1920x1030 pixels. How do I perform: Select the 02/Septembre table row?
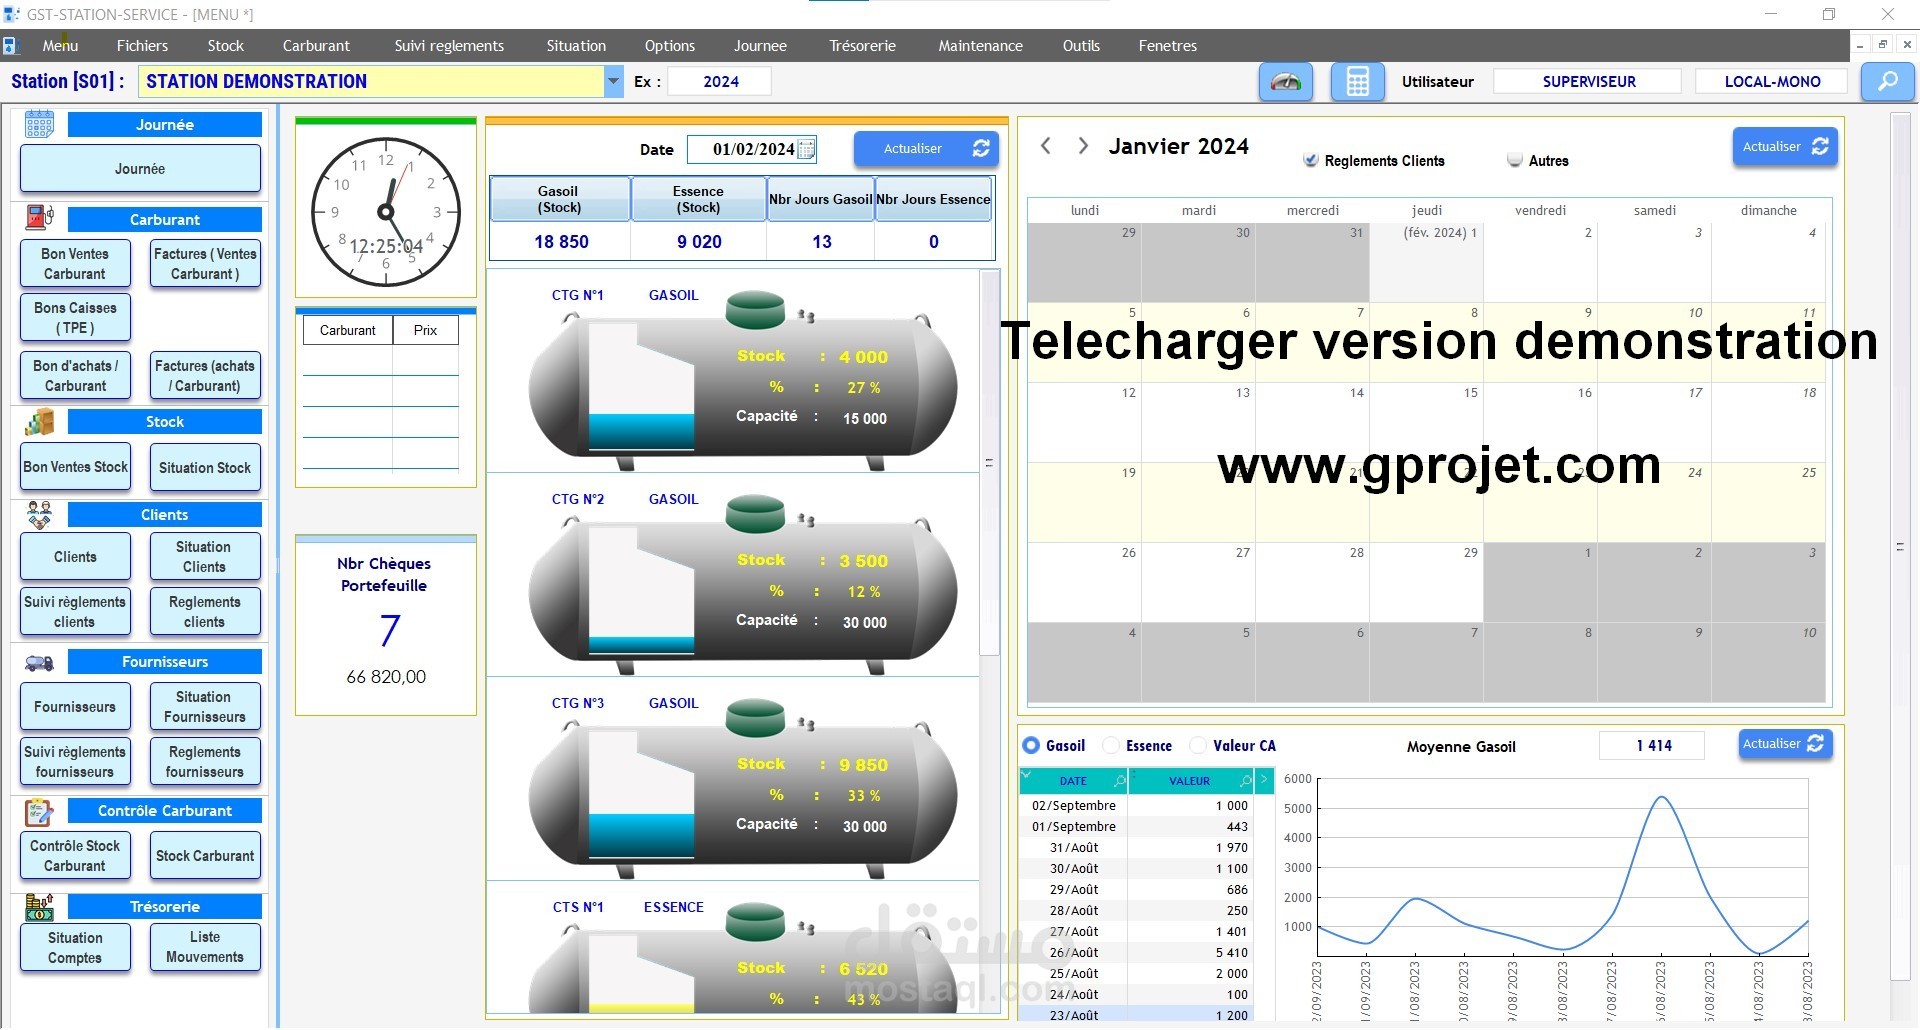coord(1137,806)
